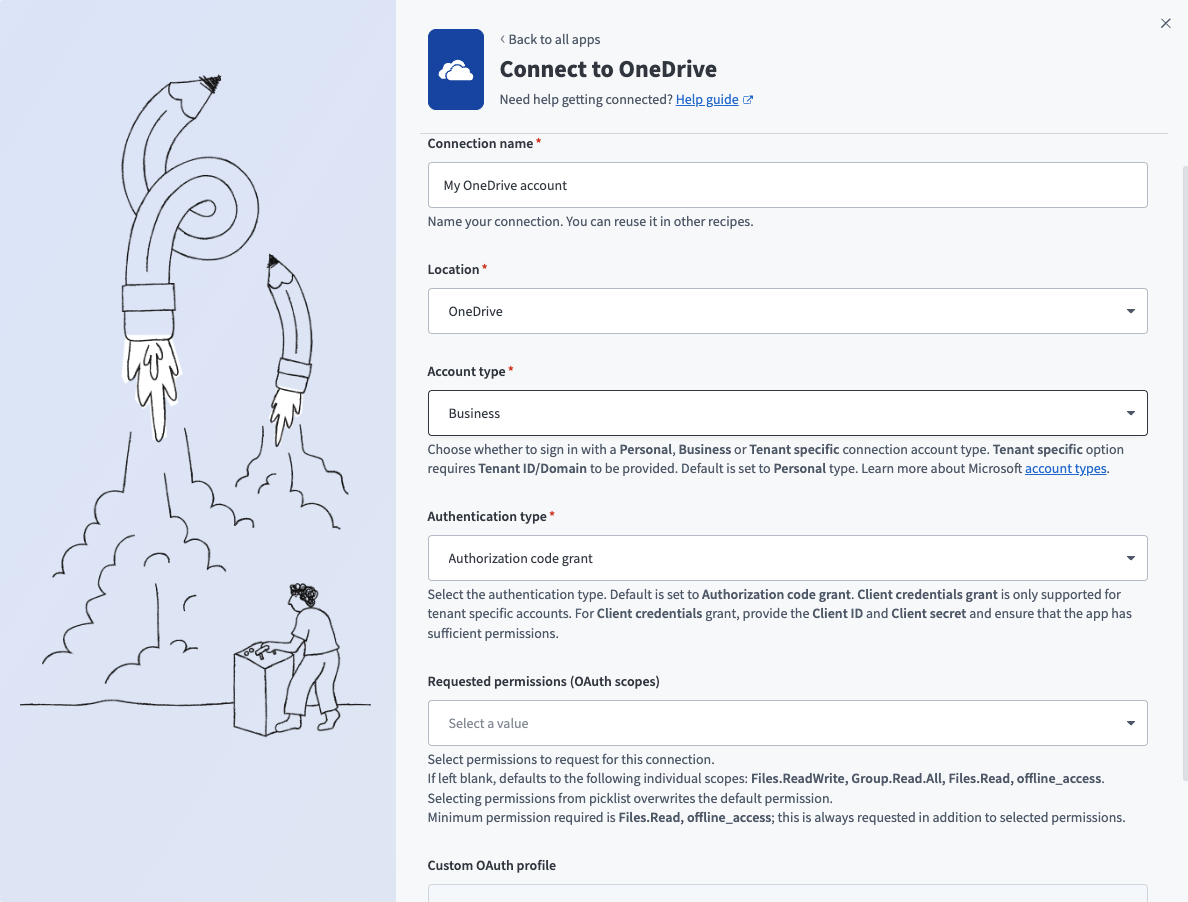This screenshot has width=1188, height=902.
Task: Click the OneDrive cloud app icon
Action: (x=455, y=70)
